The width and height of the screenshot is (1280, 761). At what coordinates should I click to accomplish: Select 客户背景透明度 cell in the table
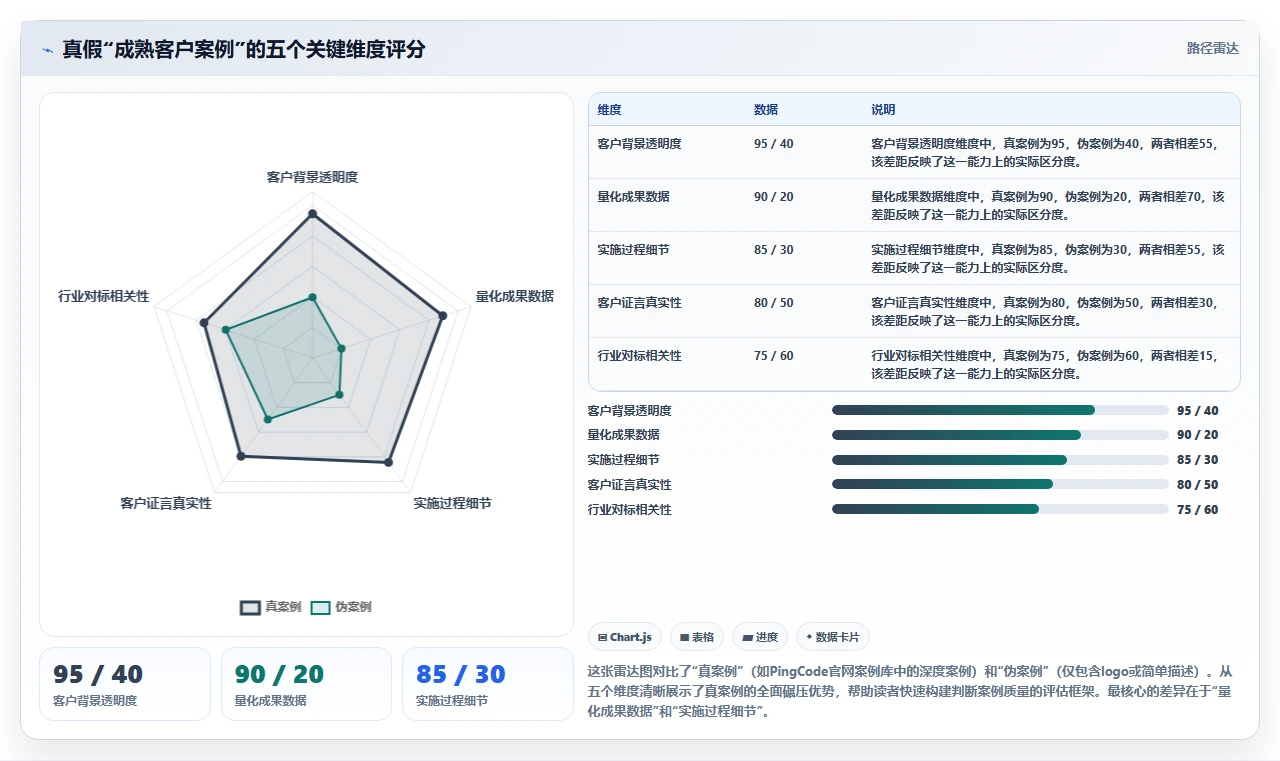pos(640,144)
